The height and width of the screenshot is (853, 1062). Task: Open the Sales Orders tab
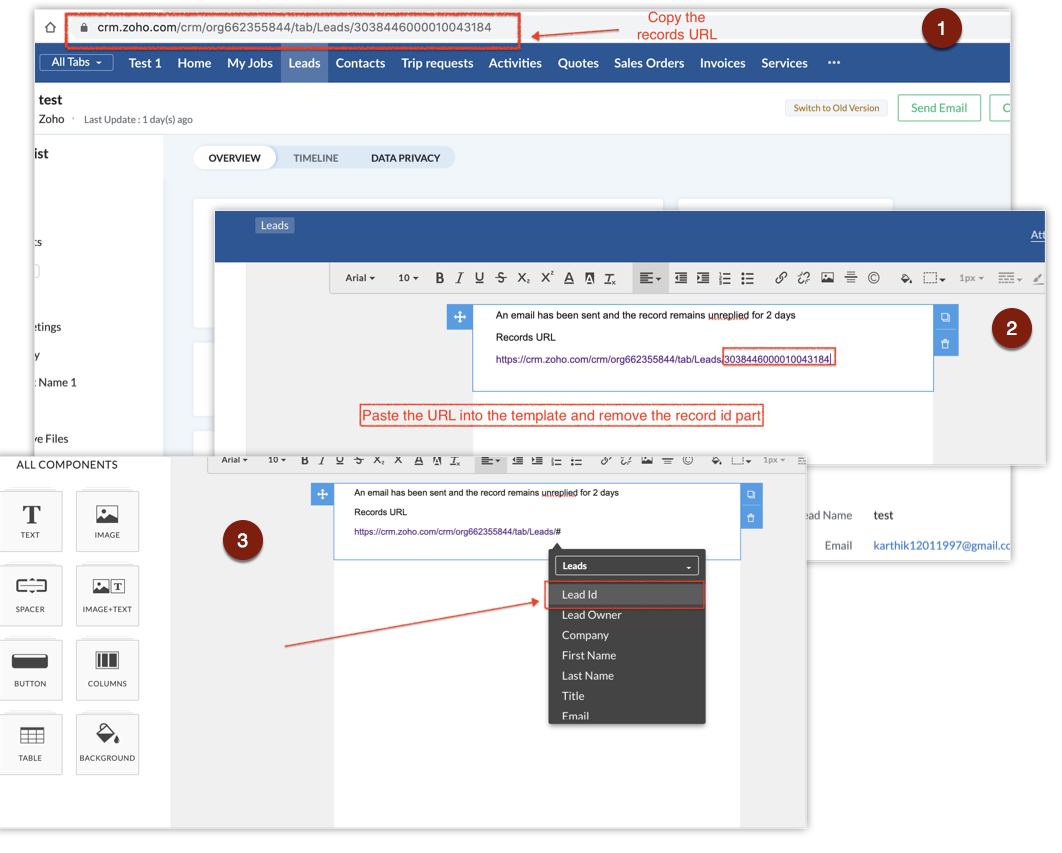649,63
